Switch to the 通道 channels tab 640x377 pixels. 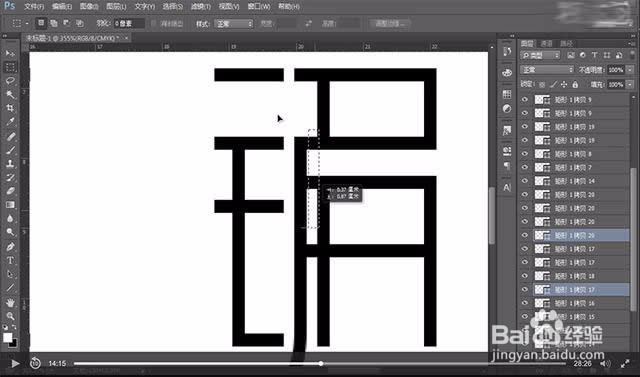click(x=546, y=43)
